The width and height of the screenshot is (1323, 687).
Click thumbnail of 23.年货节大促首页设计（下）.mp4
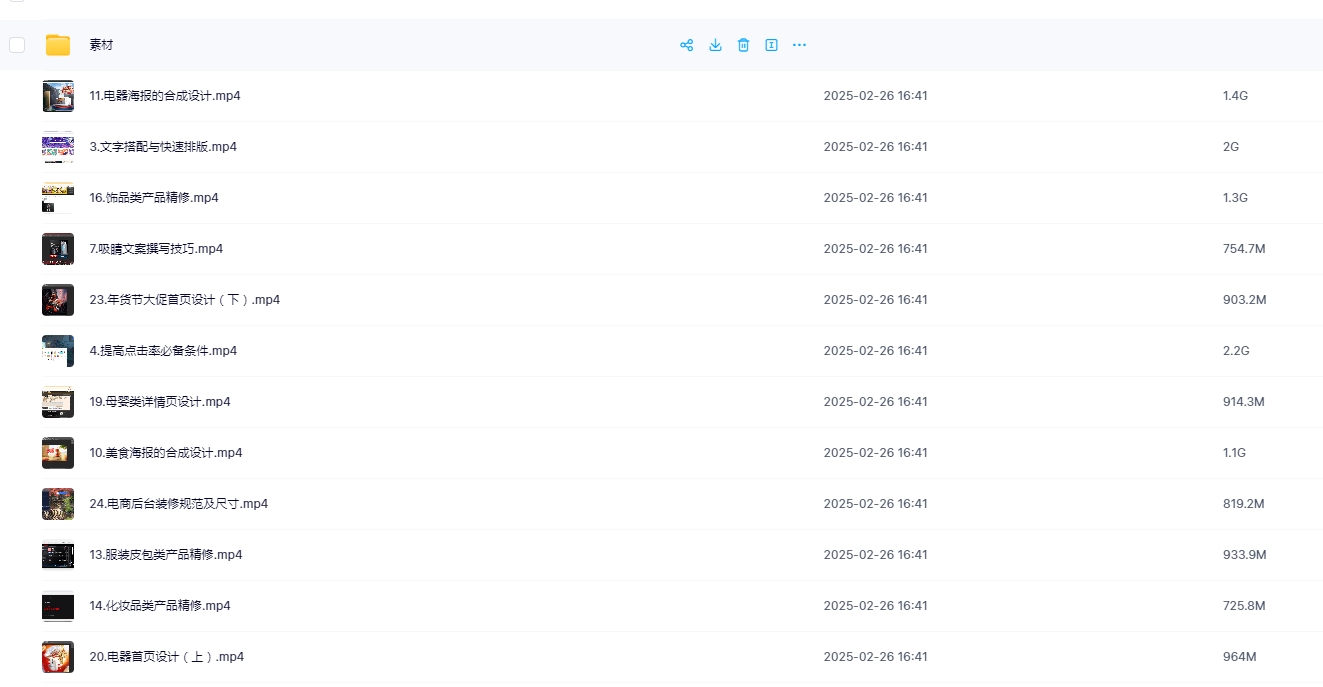point(58,300)
